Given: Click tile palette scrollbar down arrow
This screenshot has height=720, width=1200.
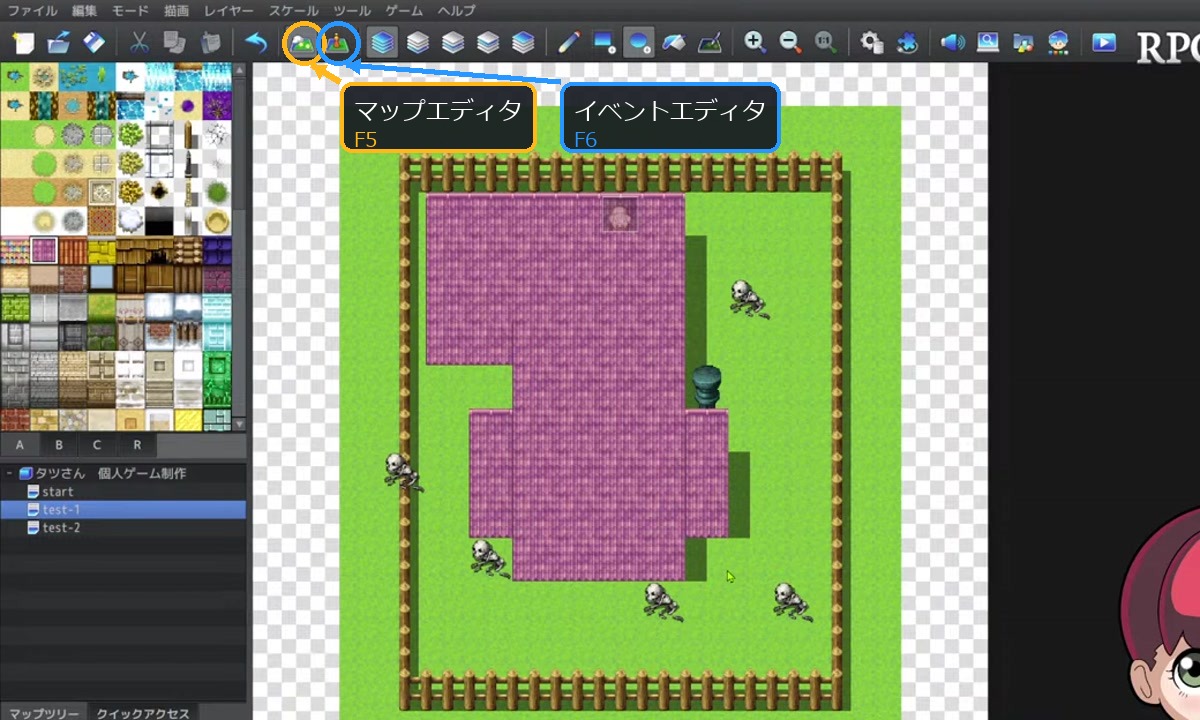Looking at the screenshot, I should click(x=239, y=424).
